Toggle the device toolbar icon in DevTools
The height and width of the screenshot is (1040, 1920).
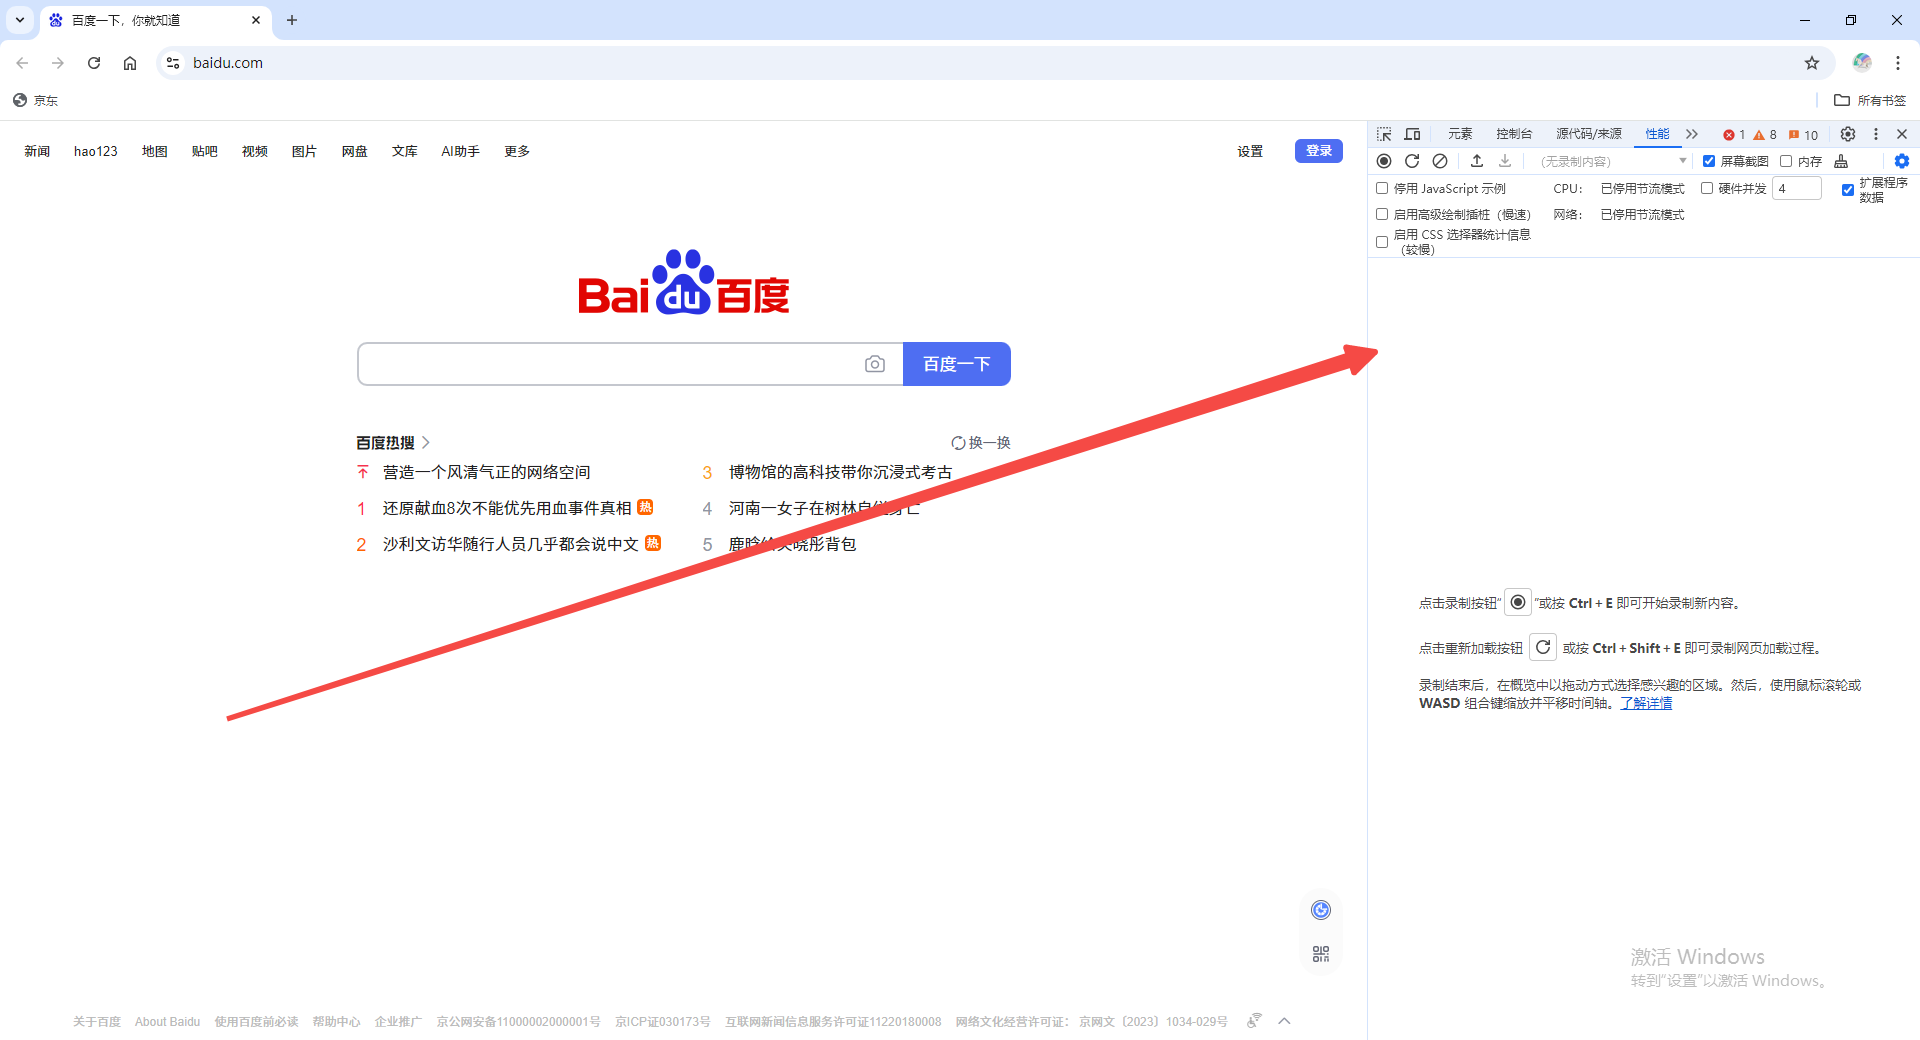coord(1412,134)
